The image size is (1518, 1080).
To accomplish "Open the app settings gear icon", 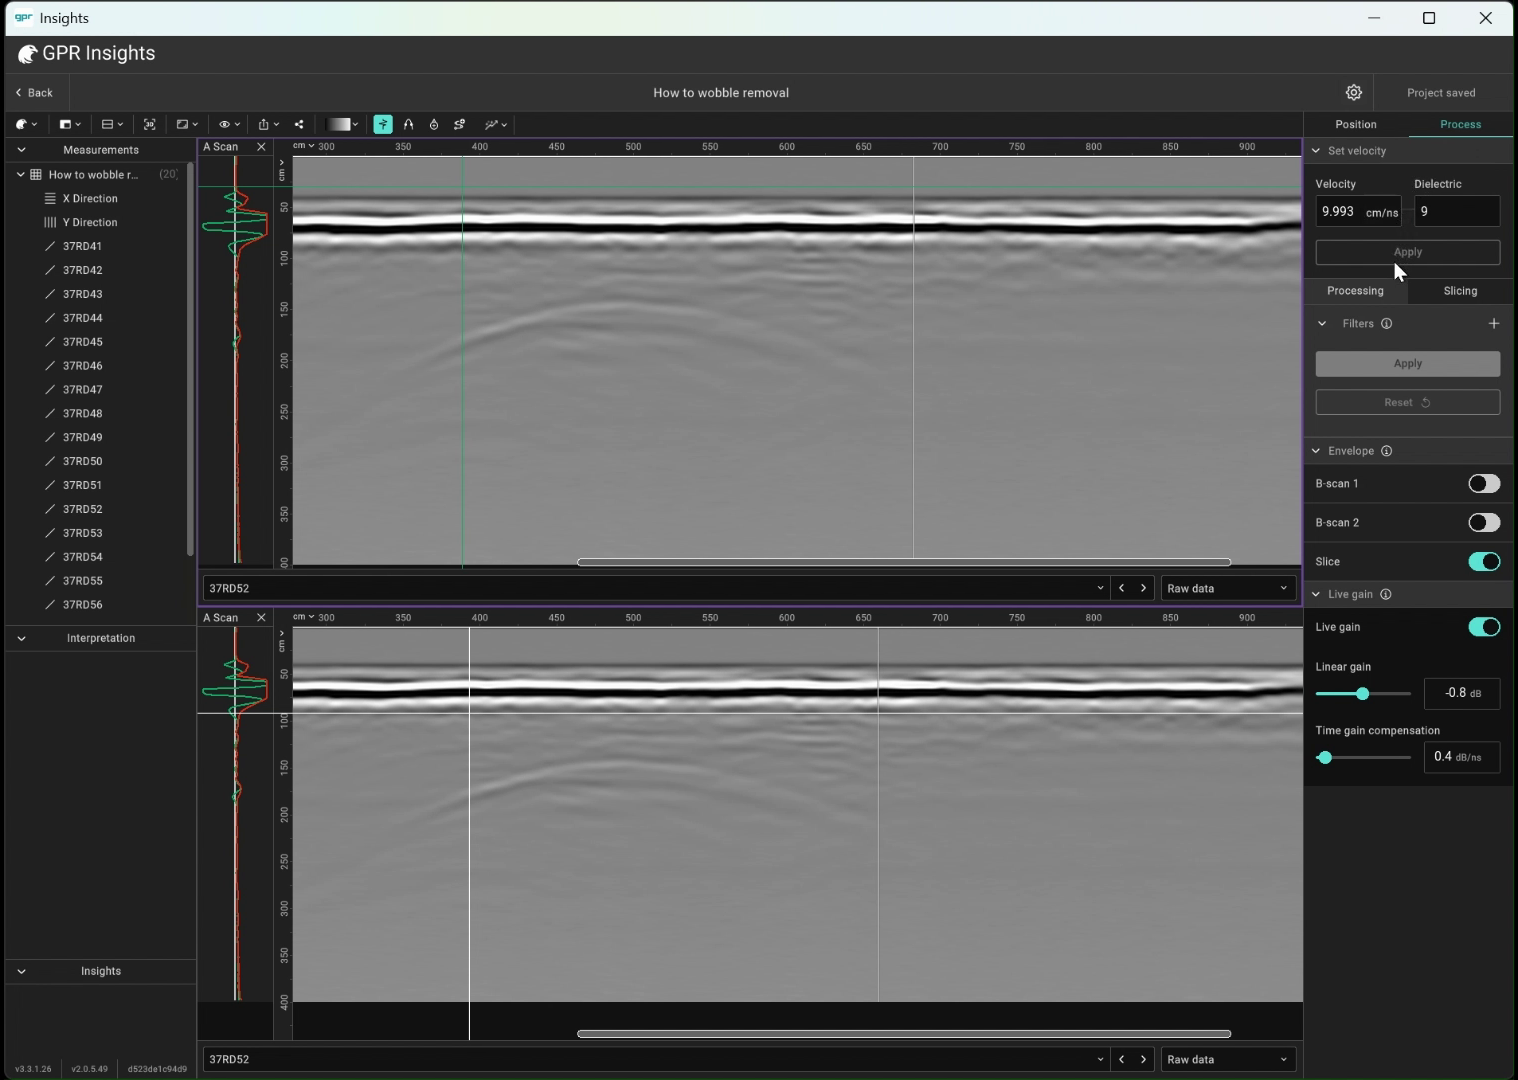I will coord(1353,92).
